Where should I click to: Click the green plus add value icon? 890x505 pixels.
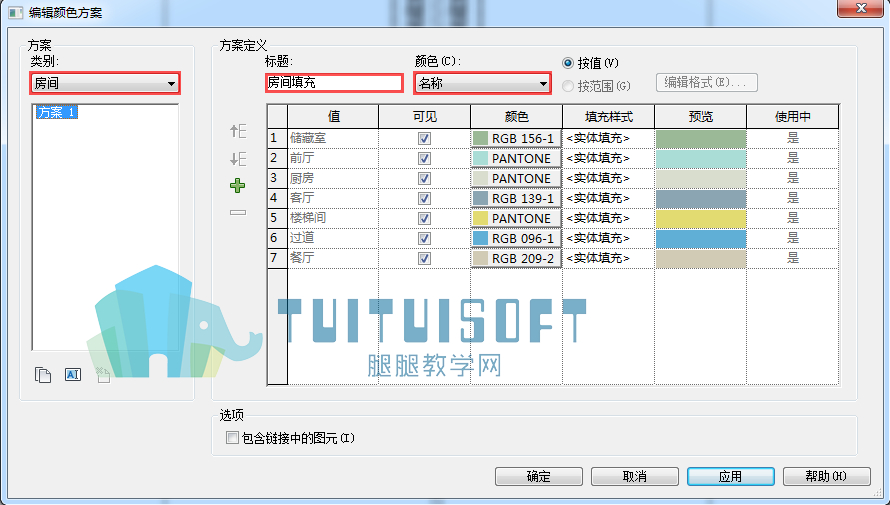coord(237,186)
